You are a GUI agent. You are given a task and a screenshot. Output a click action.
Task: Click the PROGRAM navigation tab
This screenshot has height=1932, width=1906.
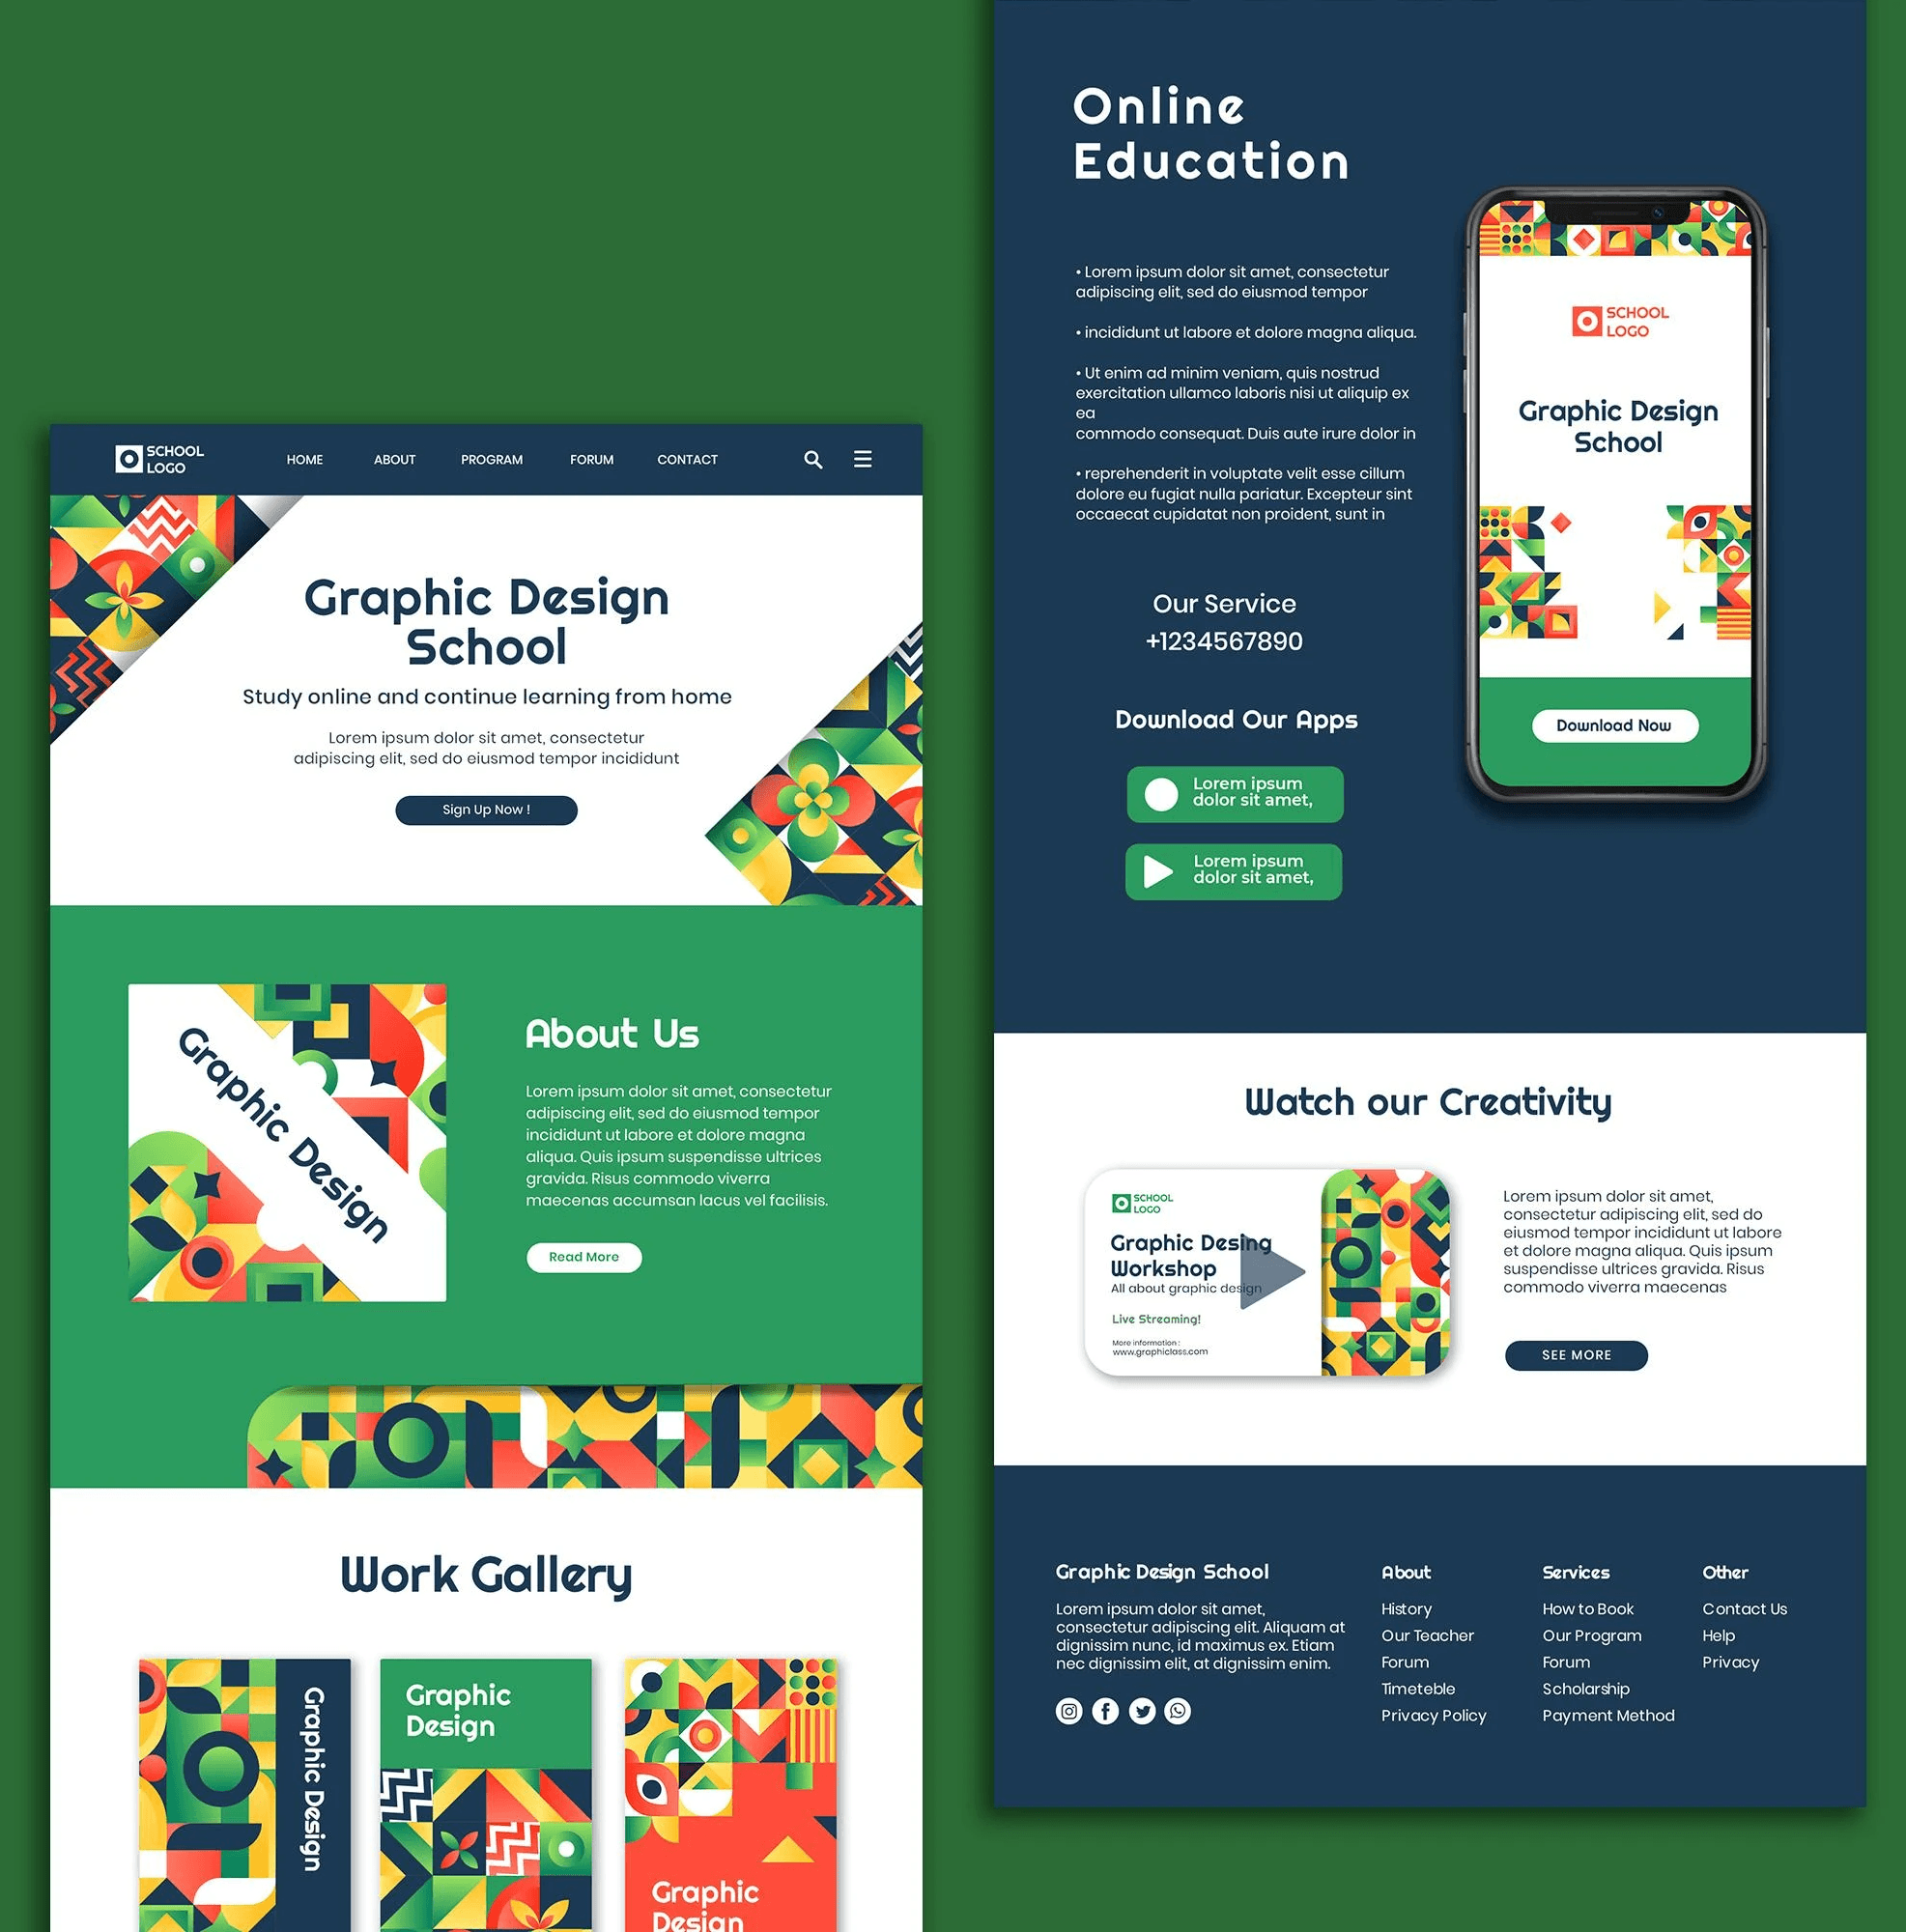click(489, 461)
